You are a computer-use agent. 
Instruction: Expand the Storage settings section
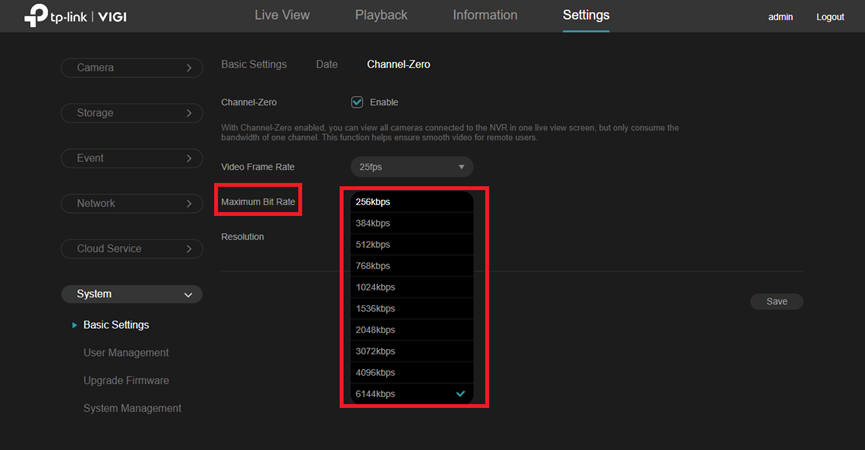132,113
